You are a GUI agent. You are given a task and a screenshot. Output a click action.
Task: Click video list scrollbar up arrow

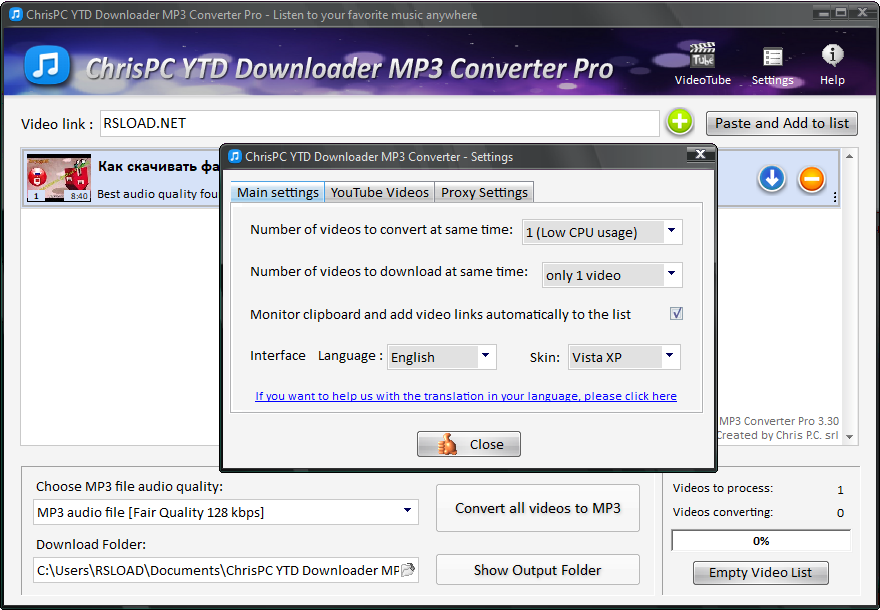pos(850,157)
